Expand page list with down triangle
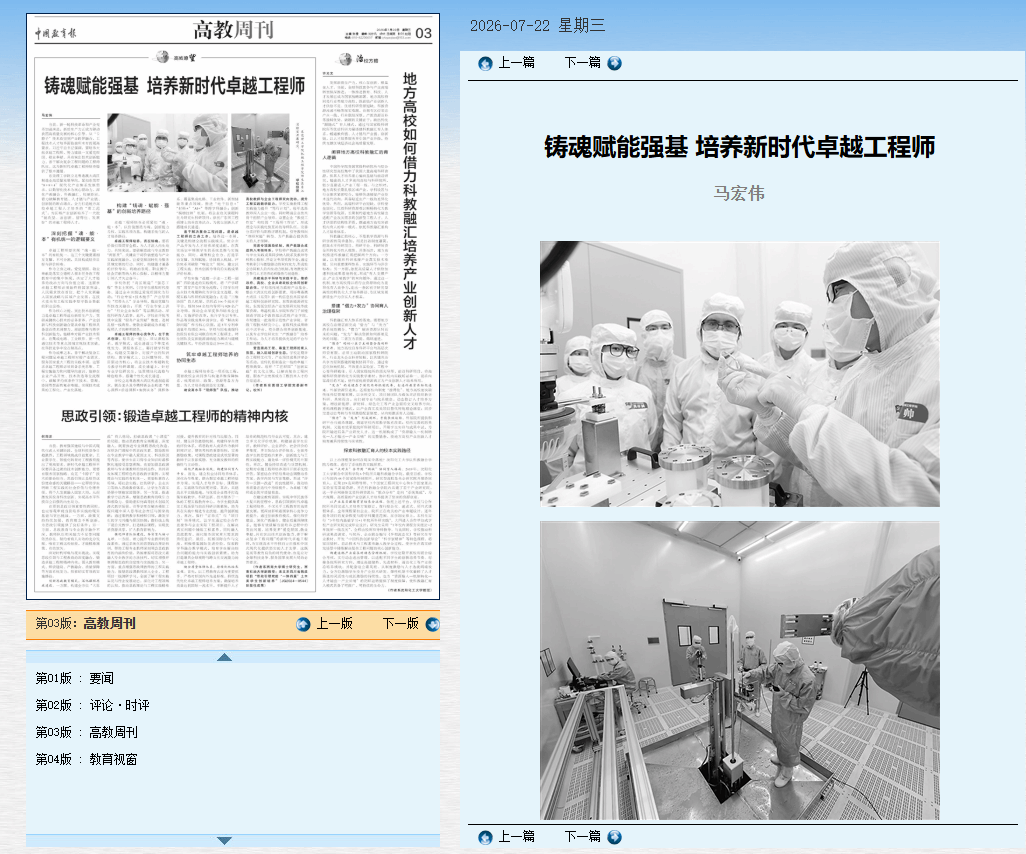Image resolution: width=1026 pixels, height=854 pixels. 224,840
